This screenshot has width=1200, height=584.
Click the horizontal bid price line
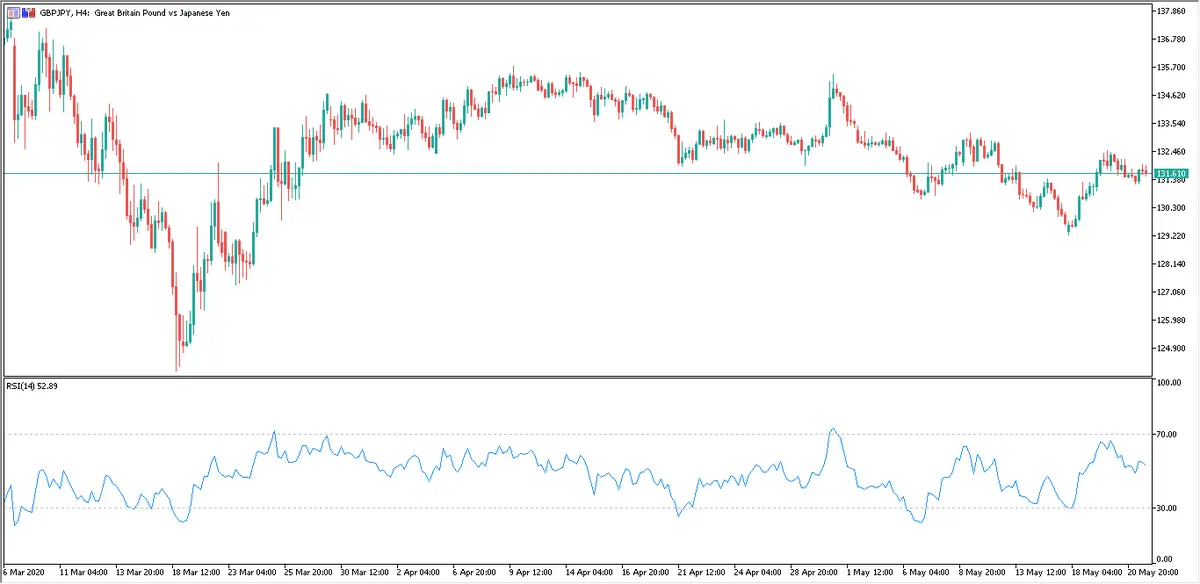click(x=600, y=173)
